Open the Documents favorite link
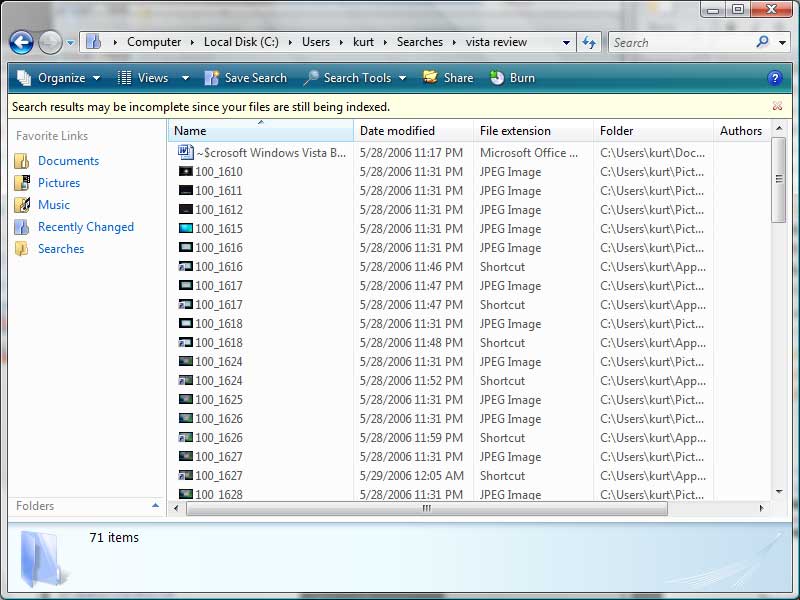Viewport: 800px width, 600px height. [68, 160]
